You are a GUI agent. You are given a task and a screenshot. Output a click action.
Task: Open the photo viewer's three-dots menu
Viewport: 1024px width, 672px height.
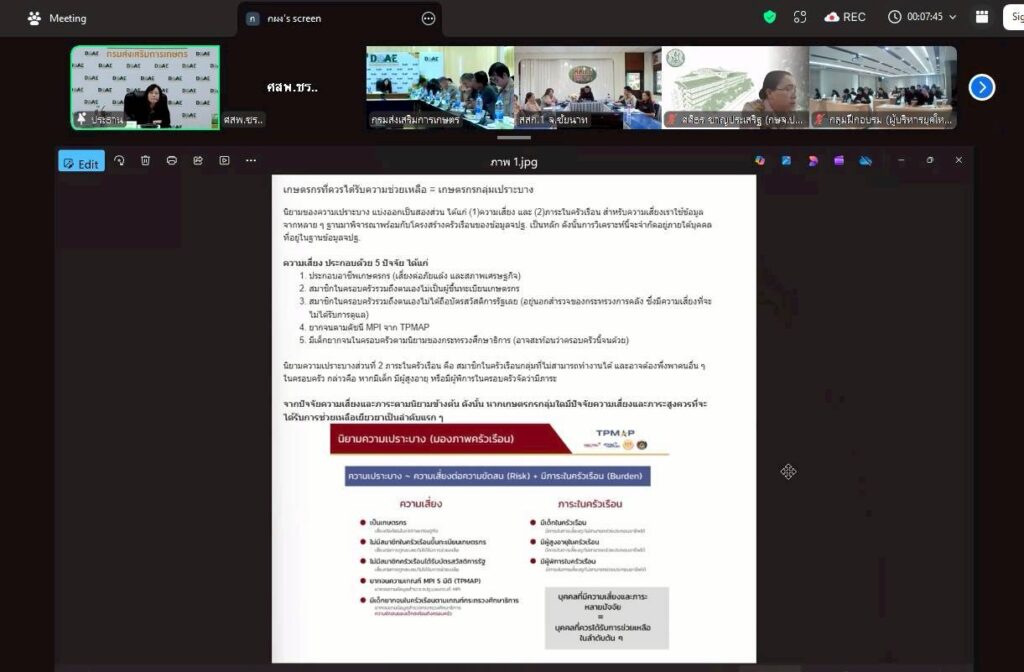click(x=251, y=161)
